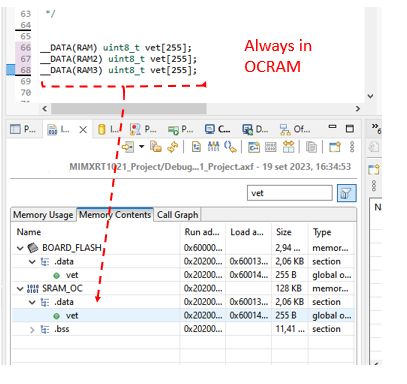Screen dimensions: 407x384
Task: Open three-dot menu in right side panel
Action: pos(374,186)
